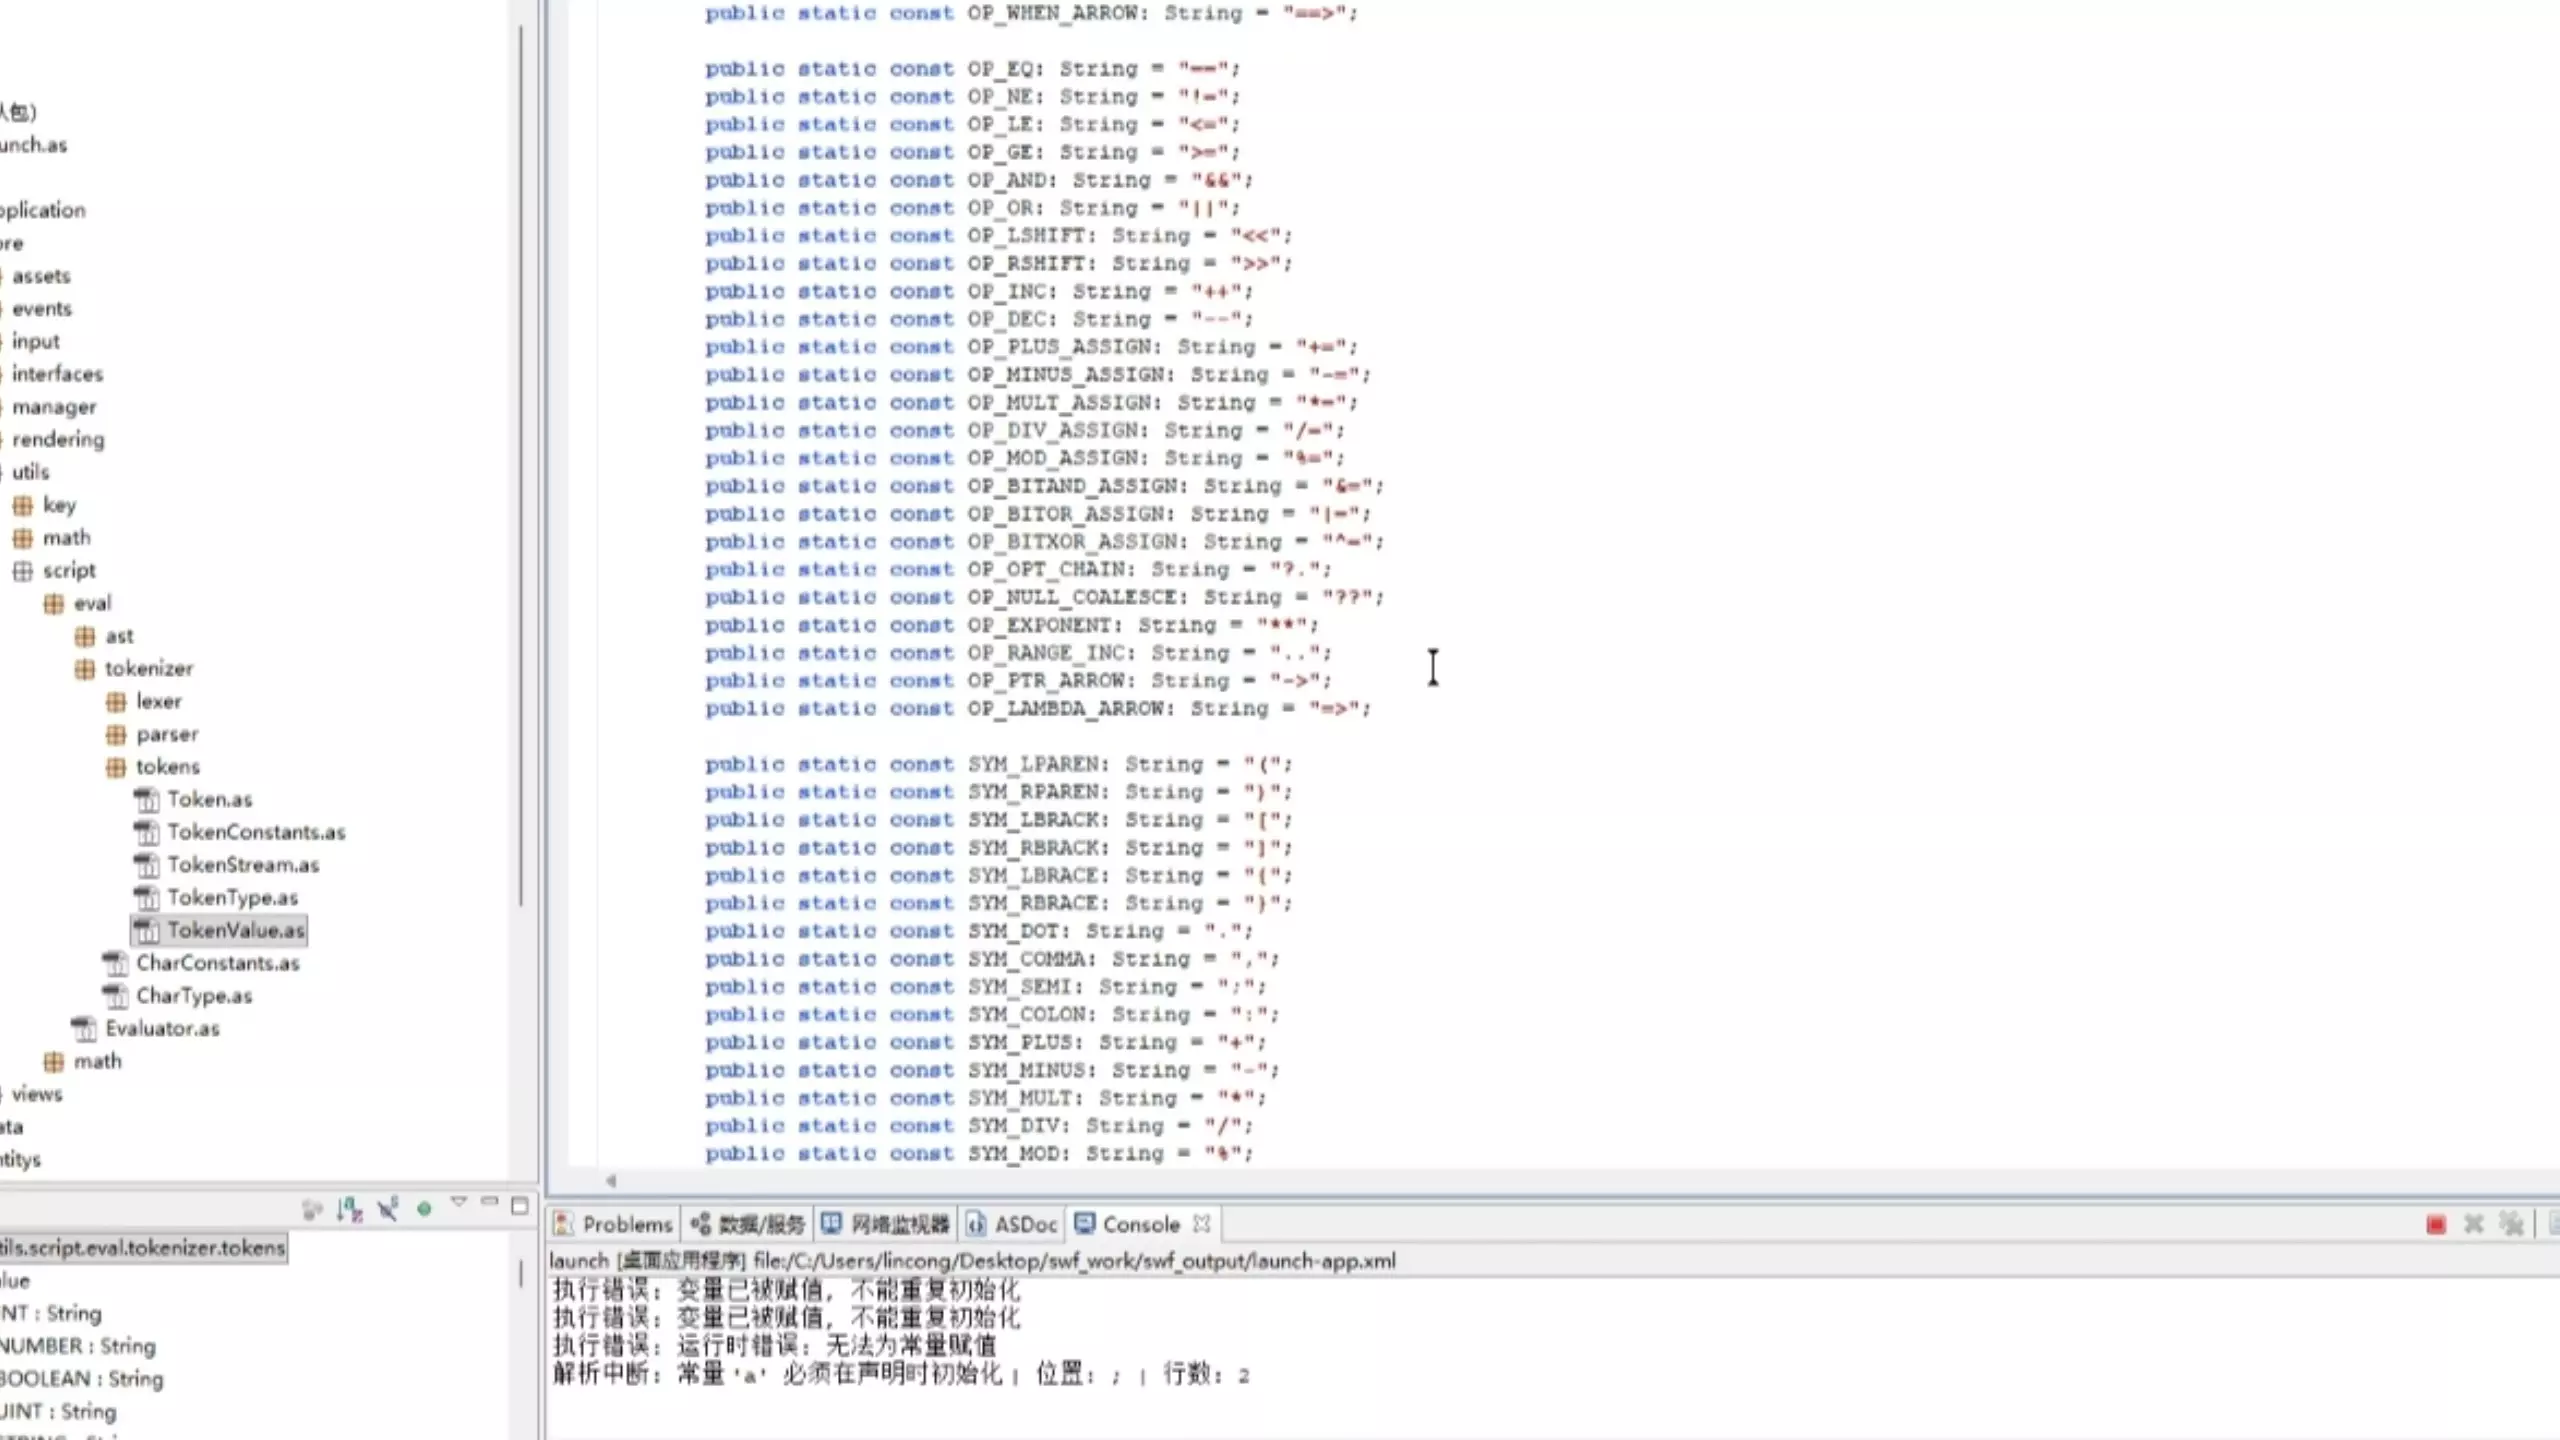Terminate the running launch (red stop icon)

tap(2436, 1224)
